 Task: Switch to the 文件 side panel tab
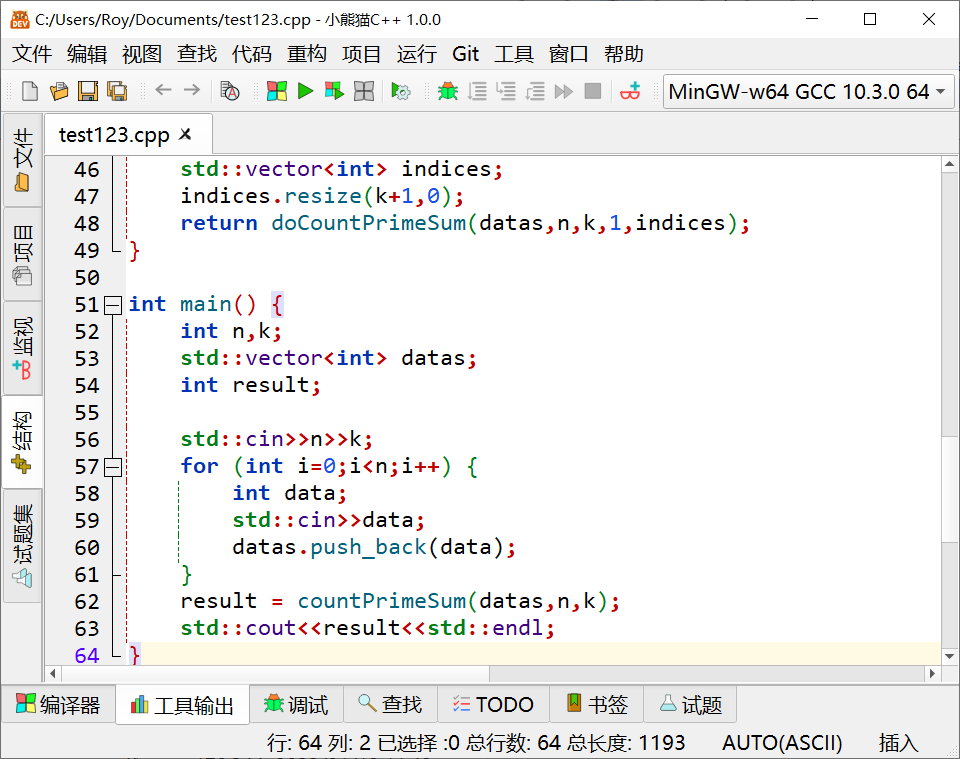[x=23, y=159]
